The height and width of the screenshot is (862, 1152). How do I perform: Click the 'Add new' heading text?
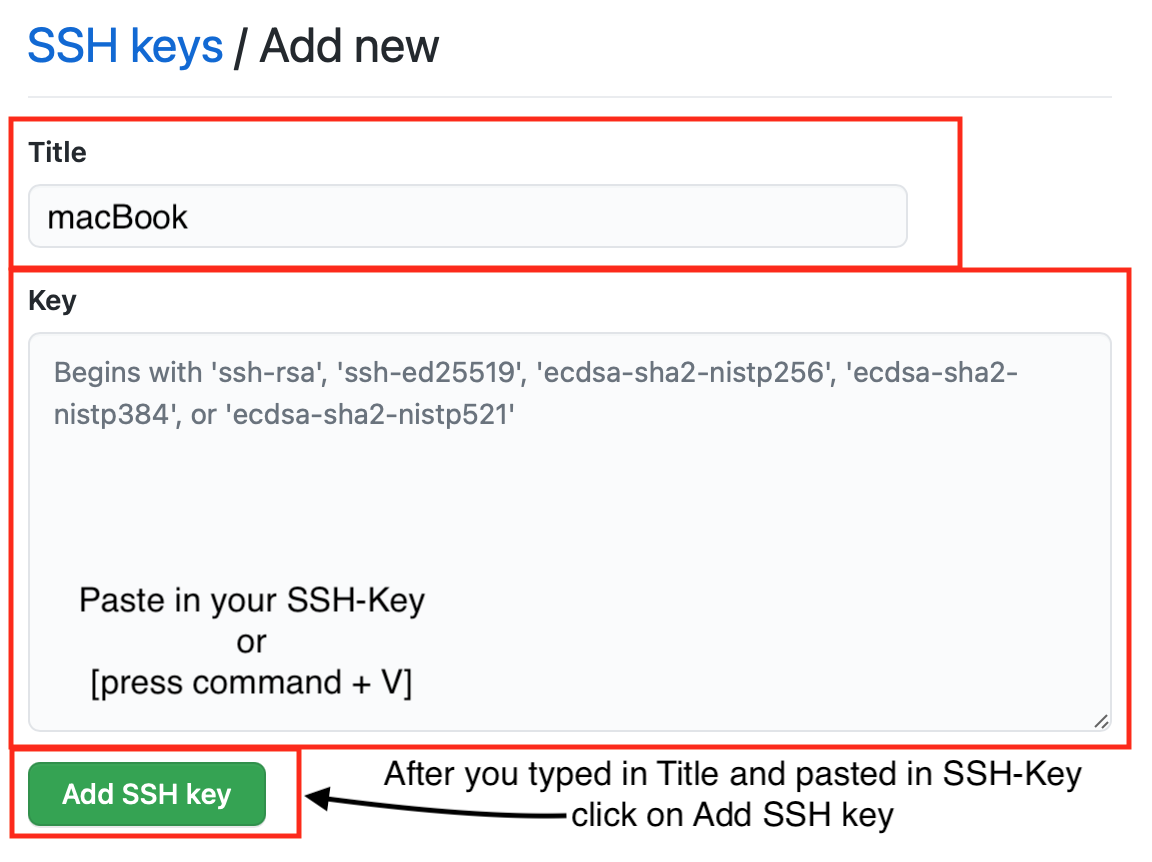pos(349,46)
